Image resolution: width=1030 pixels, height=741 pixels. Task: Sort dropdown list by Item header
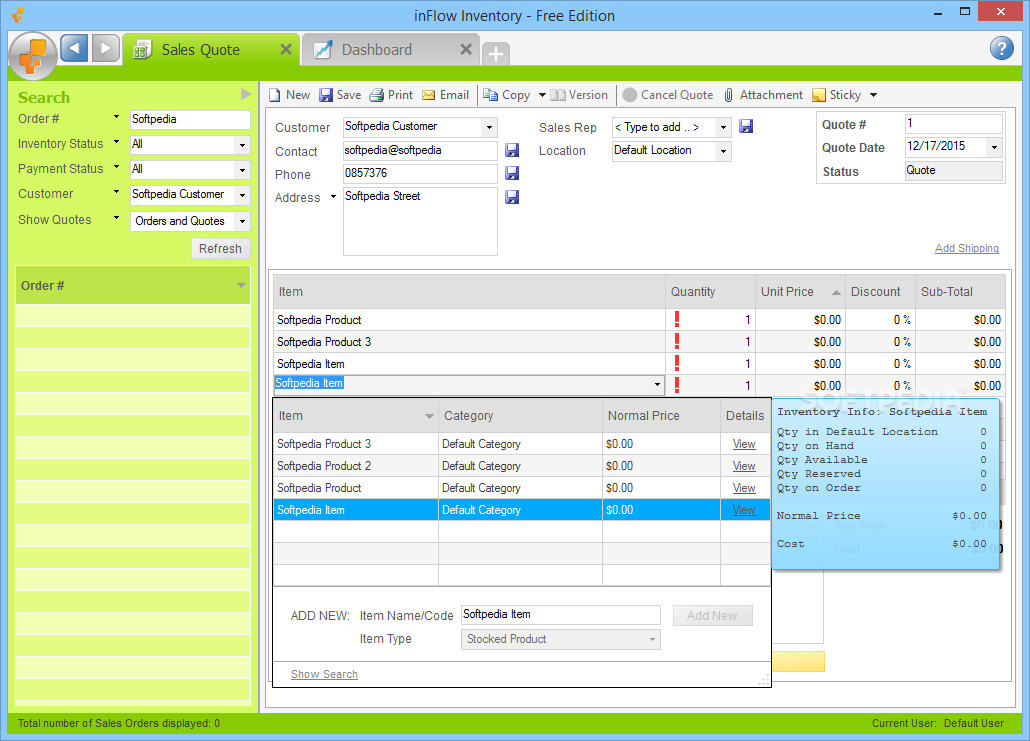(x=355, y=416)
